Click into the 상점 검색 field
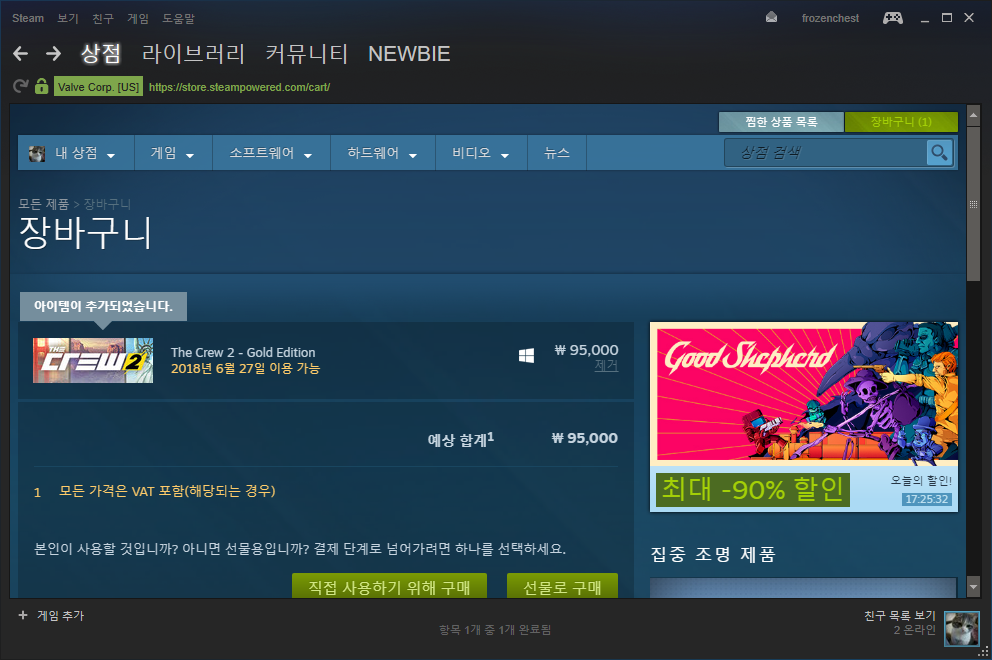Viewport: 992px width, 660px height. [825, 152]
